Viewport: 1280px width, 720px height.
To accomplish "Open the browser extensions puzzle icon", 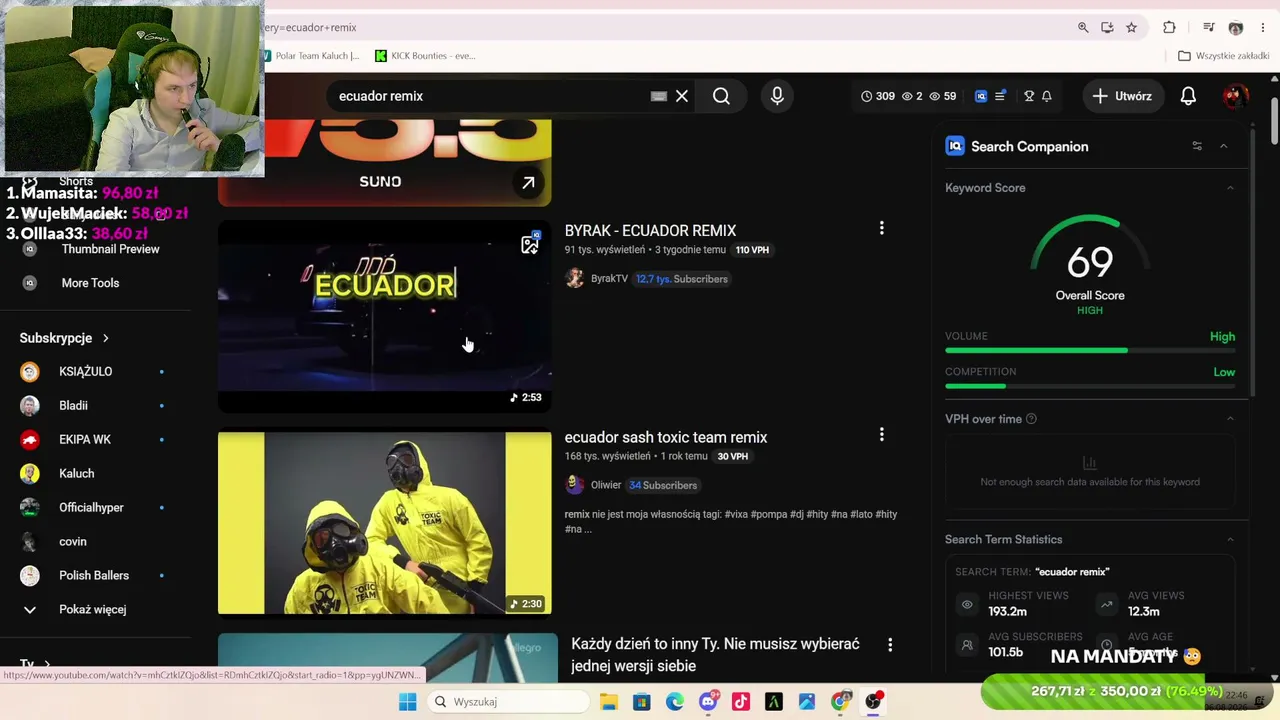I will [1169, 27].
